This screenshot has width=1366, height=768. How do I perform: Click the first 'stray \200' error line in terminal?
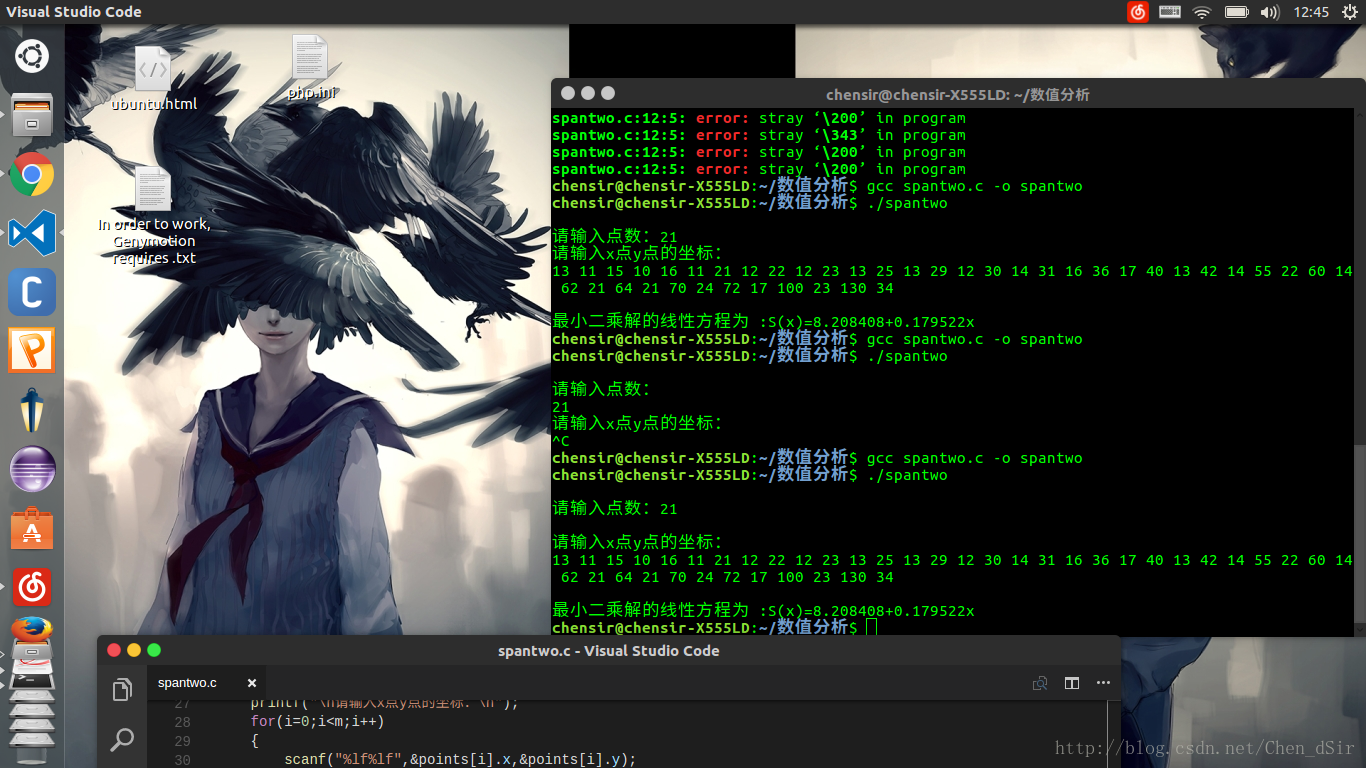pyautogui.click(x=759, y=118)
